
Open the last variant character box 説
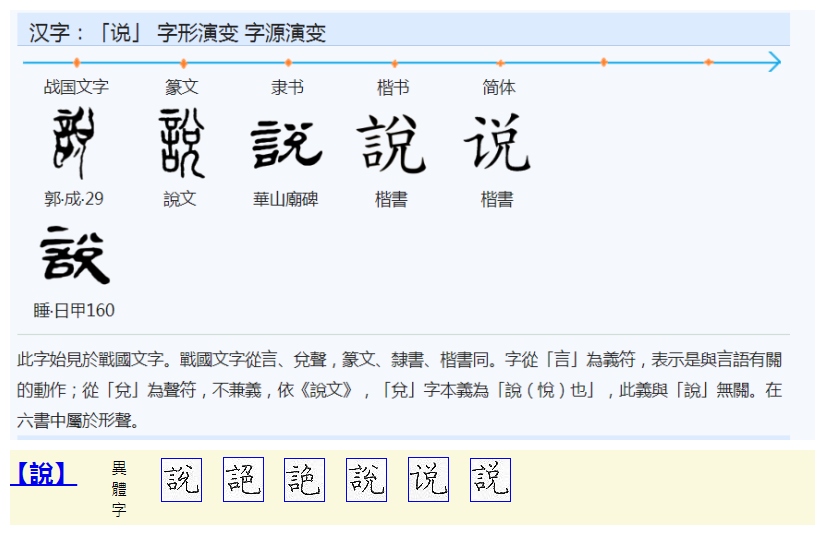[490, 480]
